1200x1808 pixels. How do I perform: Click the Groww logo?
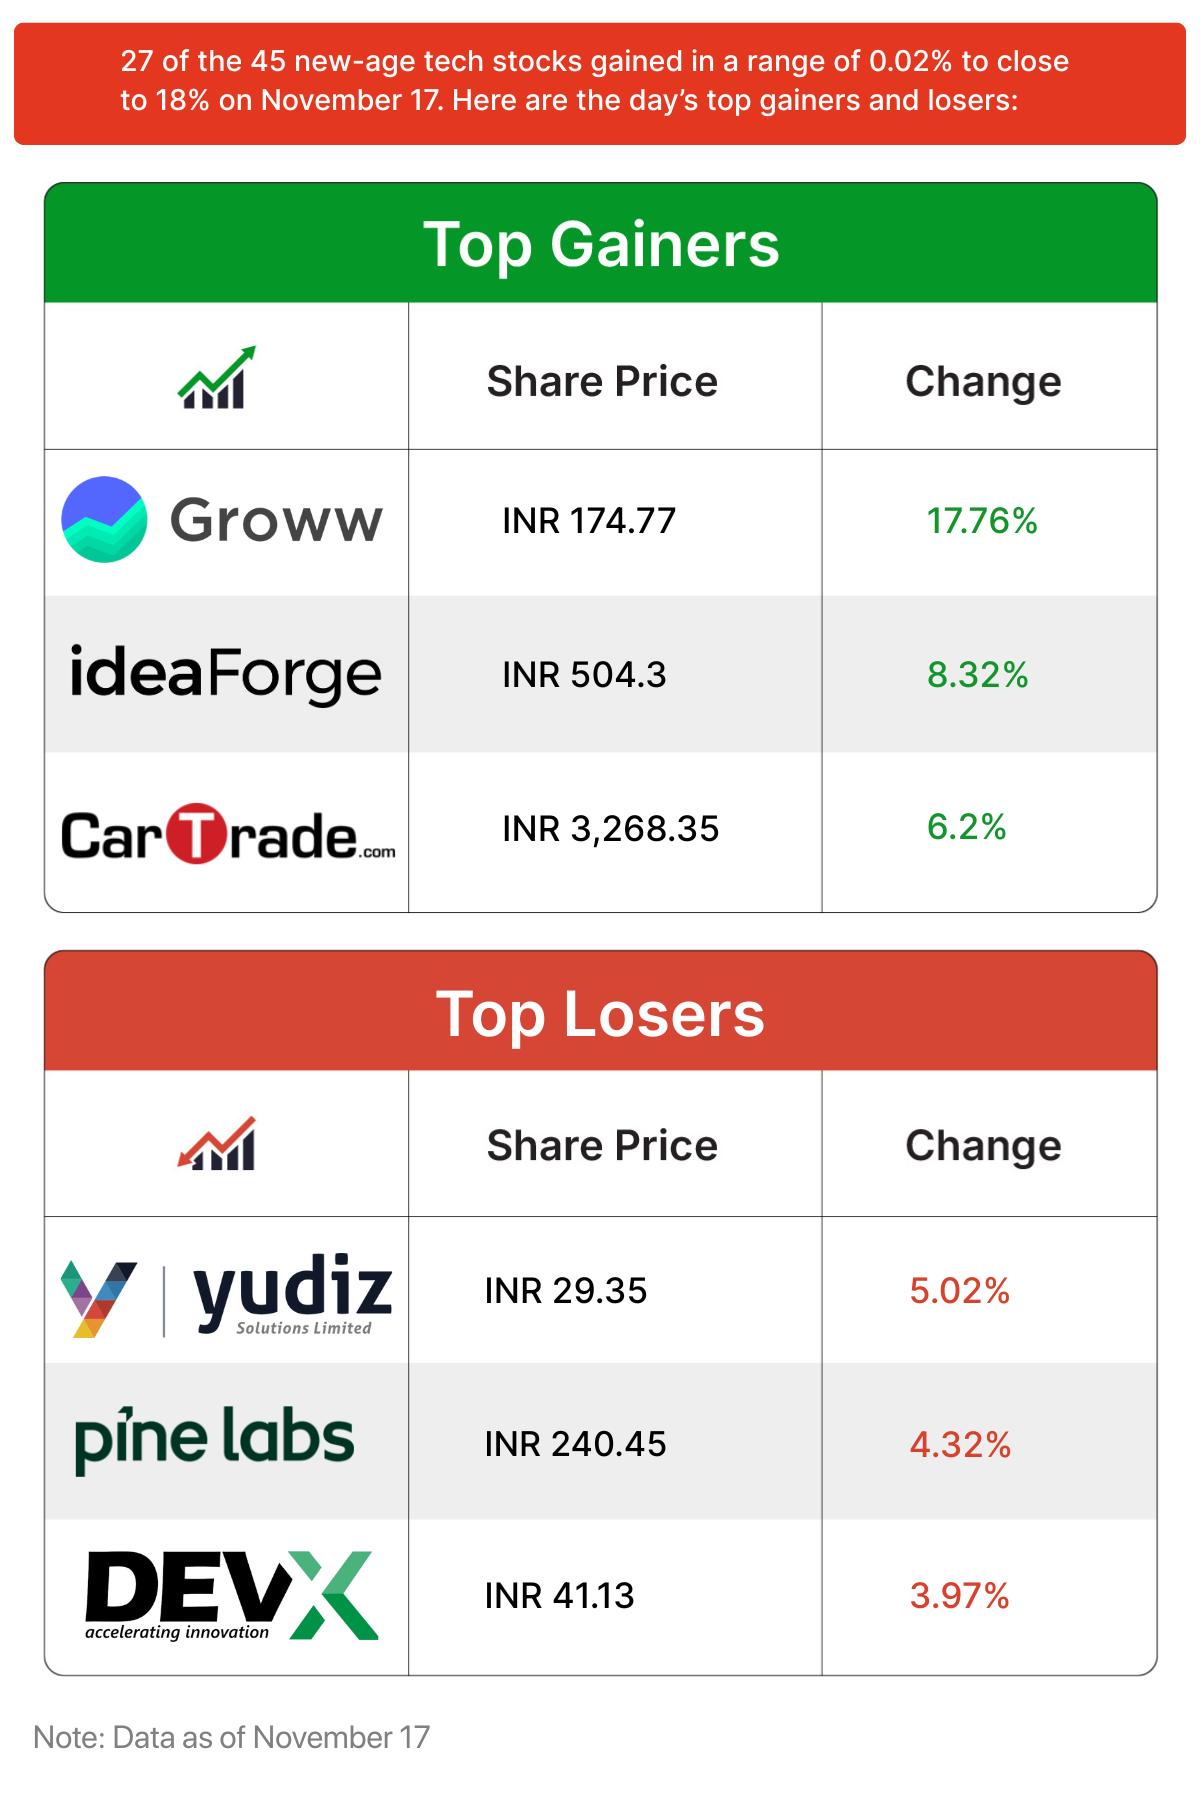222,520
